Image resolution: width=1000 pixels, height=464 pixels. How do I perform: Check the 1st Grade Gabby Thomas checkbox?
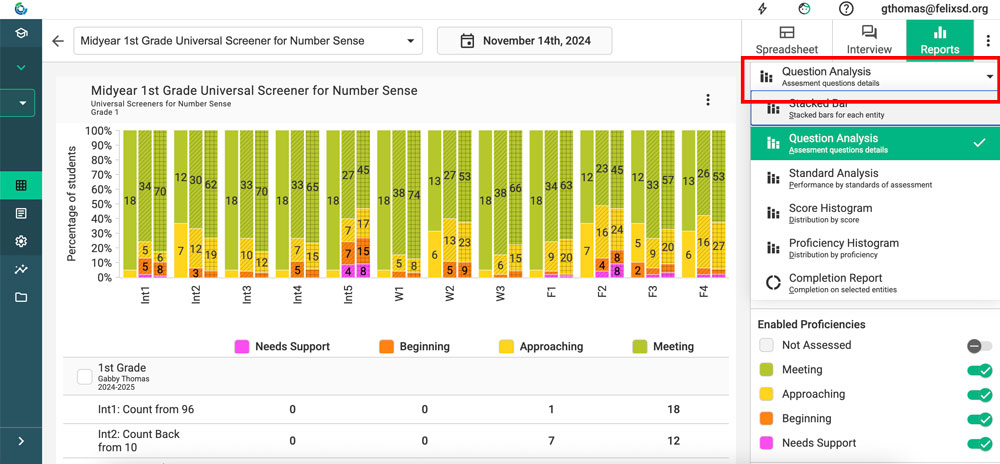click(85, 377)
